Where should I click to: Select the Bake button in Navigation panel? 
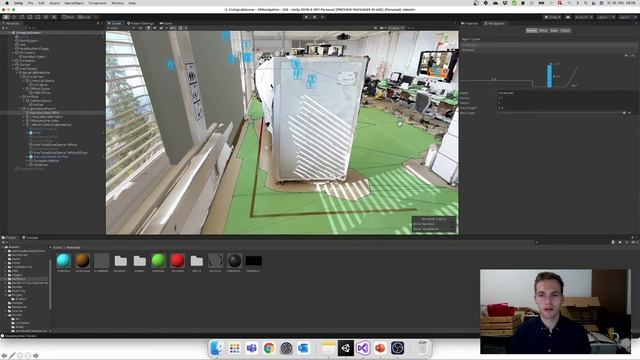(554, 31)
